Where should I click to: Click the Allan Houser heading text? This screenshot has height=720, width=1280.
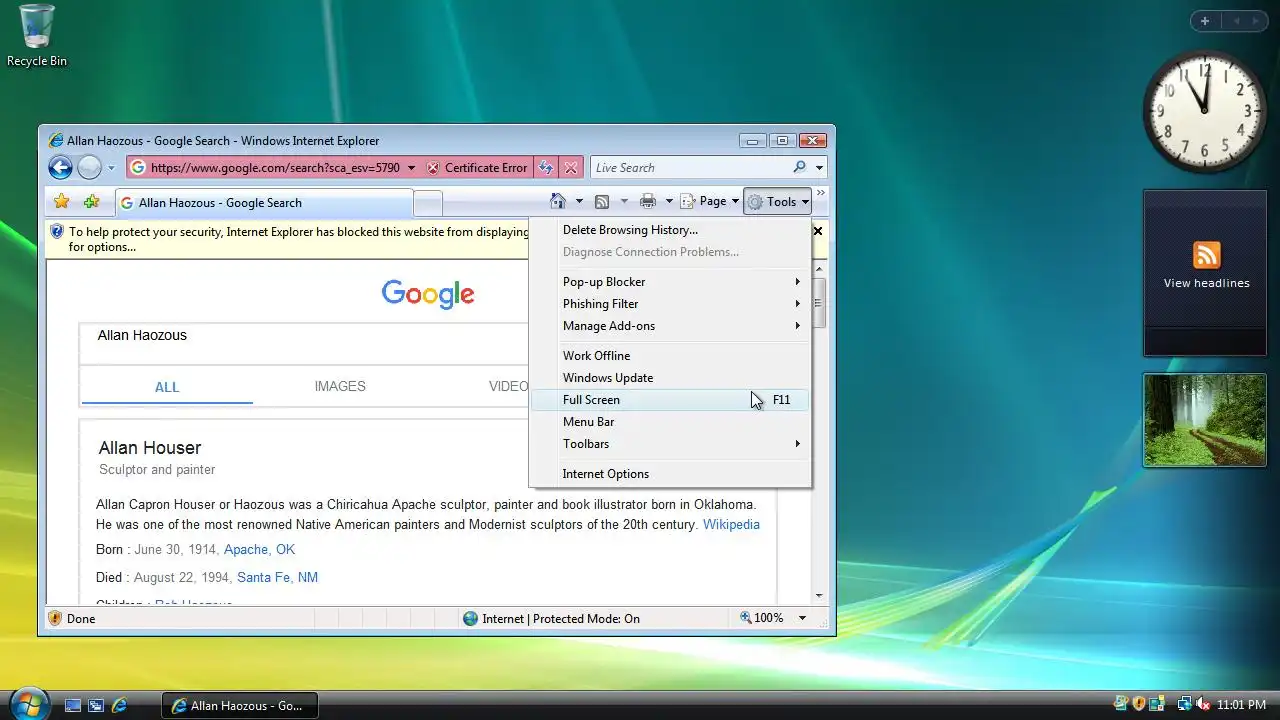[150, 448]
